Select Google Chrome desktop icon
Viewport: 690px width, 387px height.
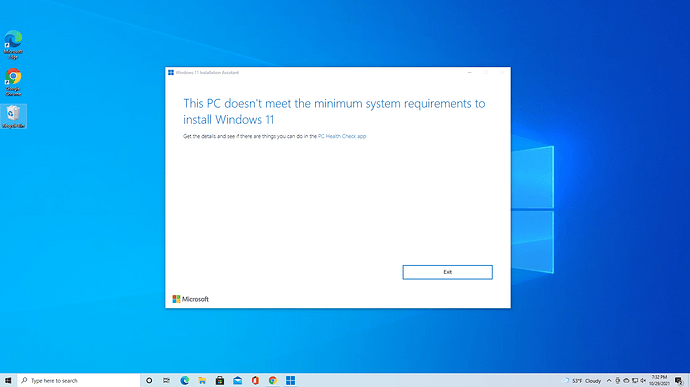[x=13, y=82]
